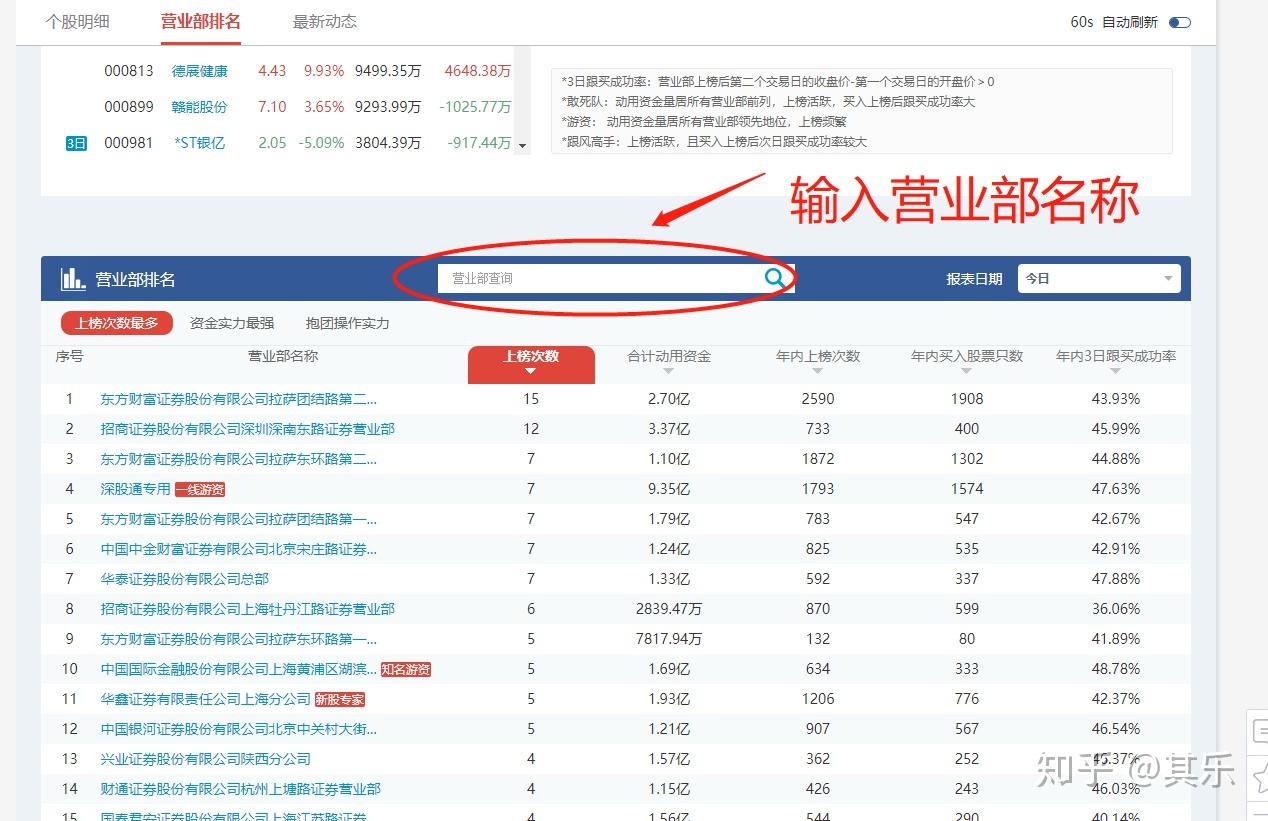Open 华鑫证券有限责任公司上海分公司 link
Viewport: 1268px width, 821px height.
[206, 699]
